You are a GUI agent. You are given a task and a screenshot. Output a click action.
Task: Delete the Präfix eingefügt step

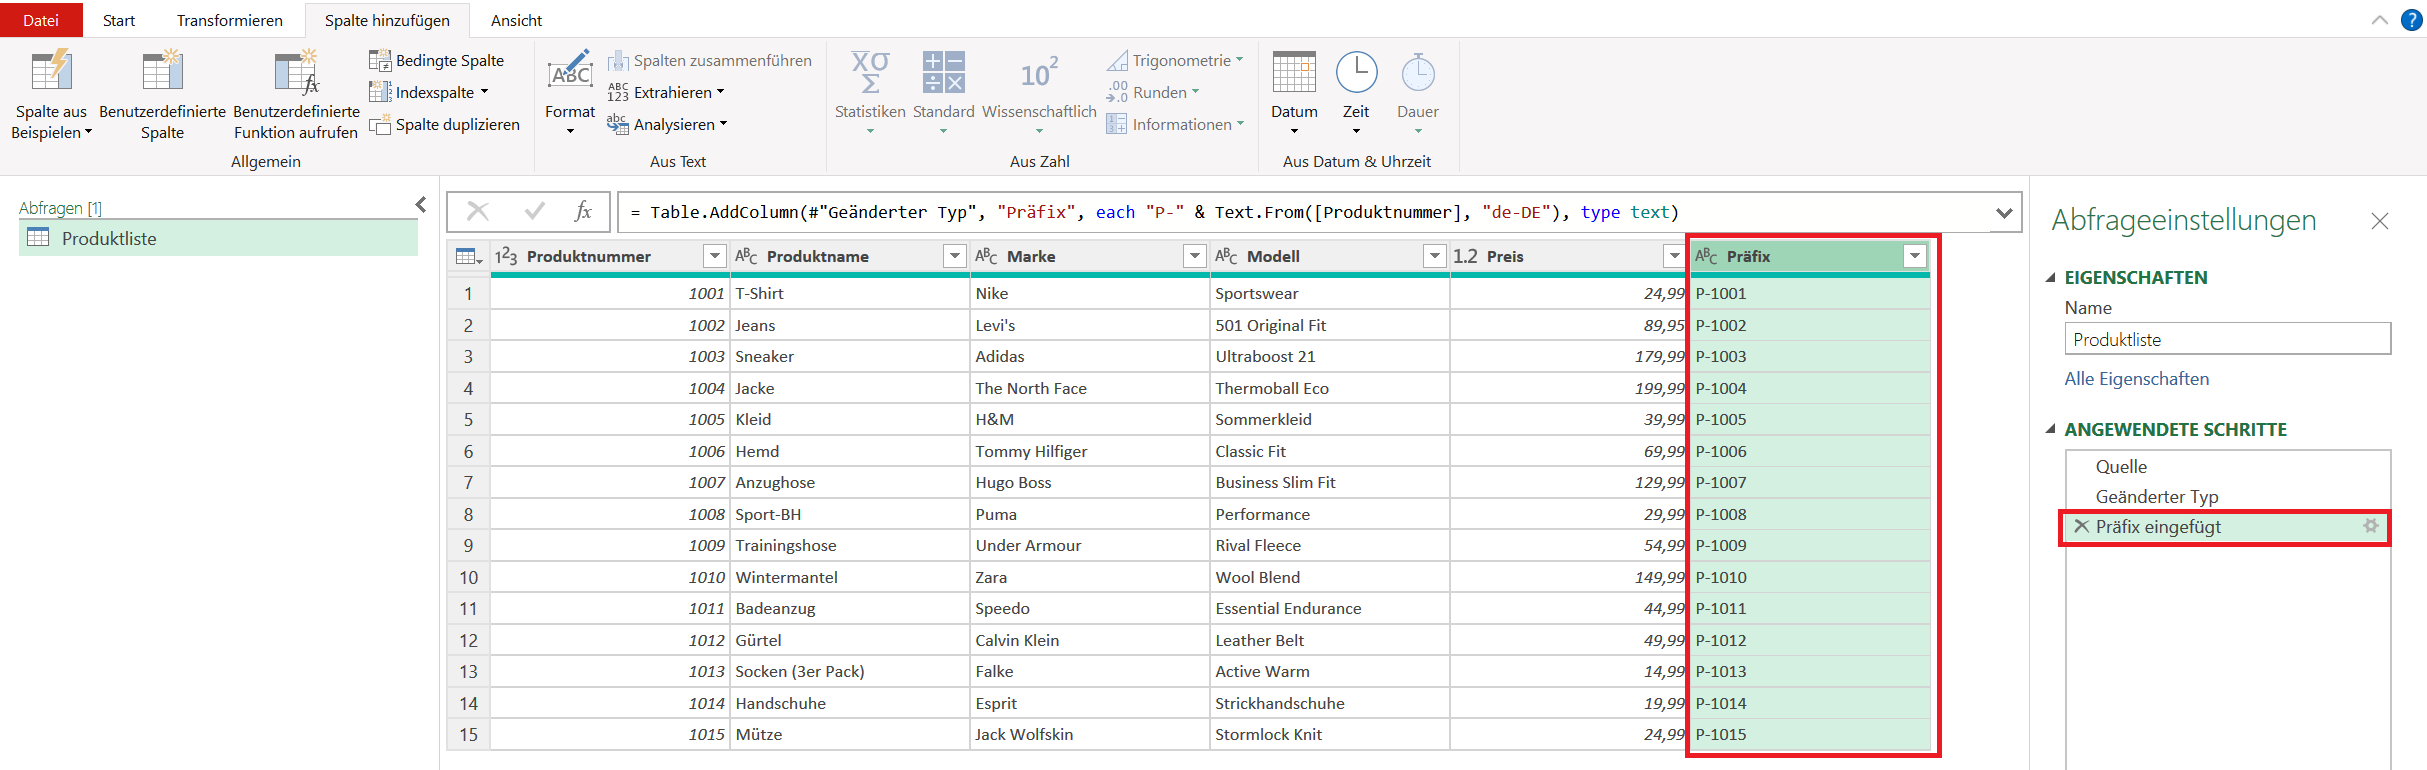coord(2081,526)
